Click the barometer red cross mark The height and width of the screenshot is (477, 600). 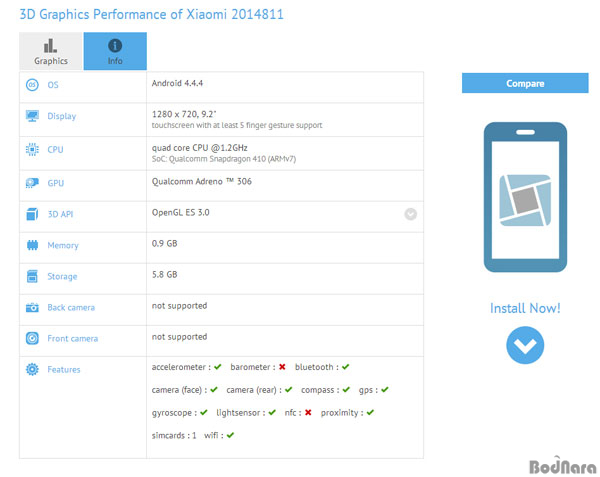pyautogui.click(x=282, y=367)
